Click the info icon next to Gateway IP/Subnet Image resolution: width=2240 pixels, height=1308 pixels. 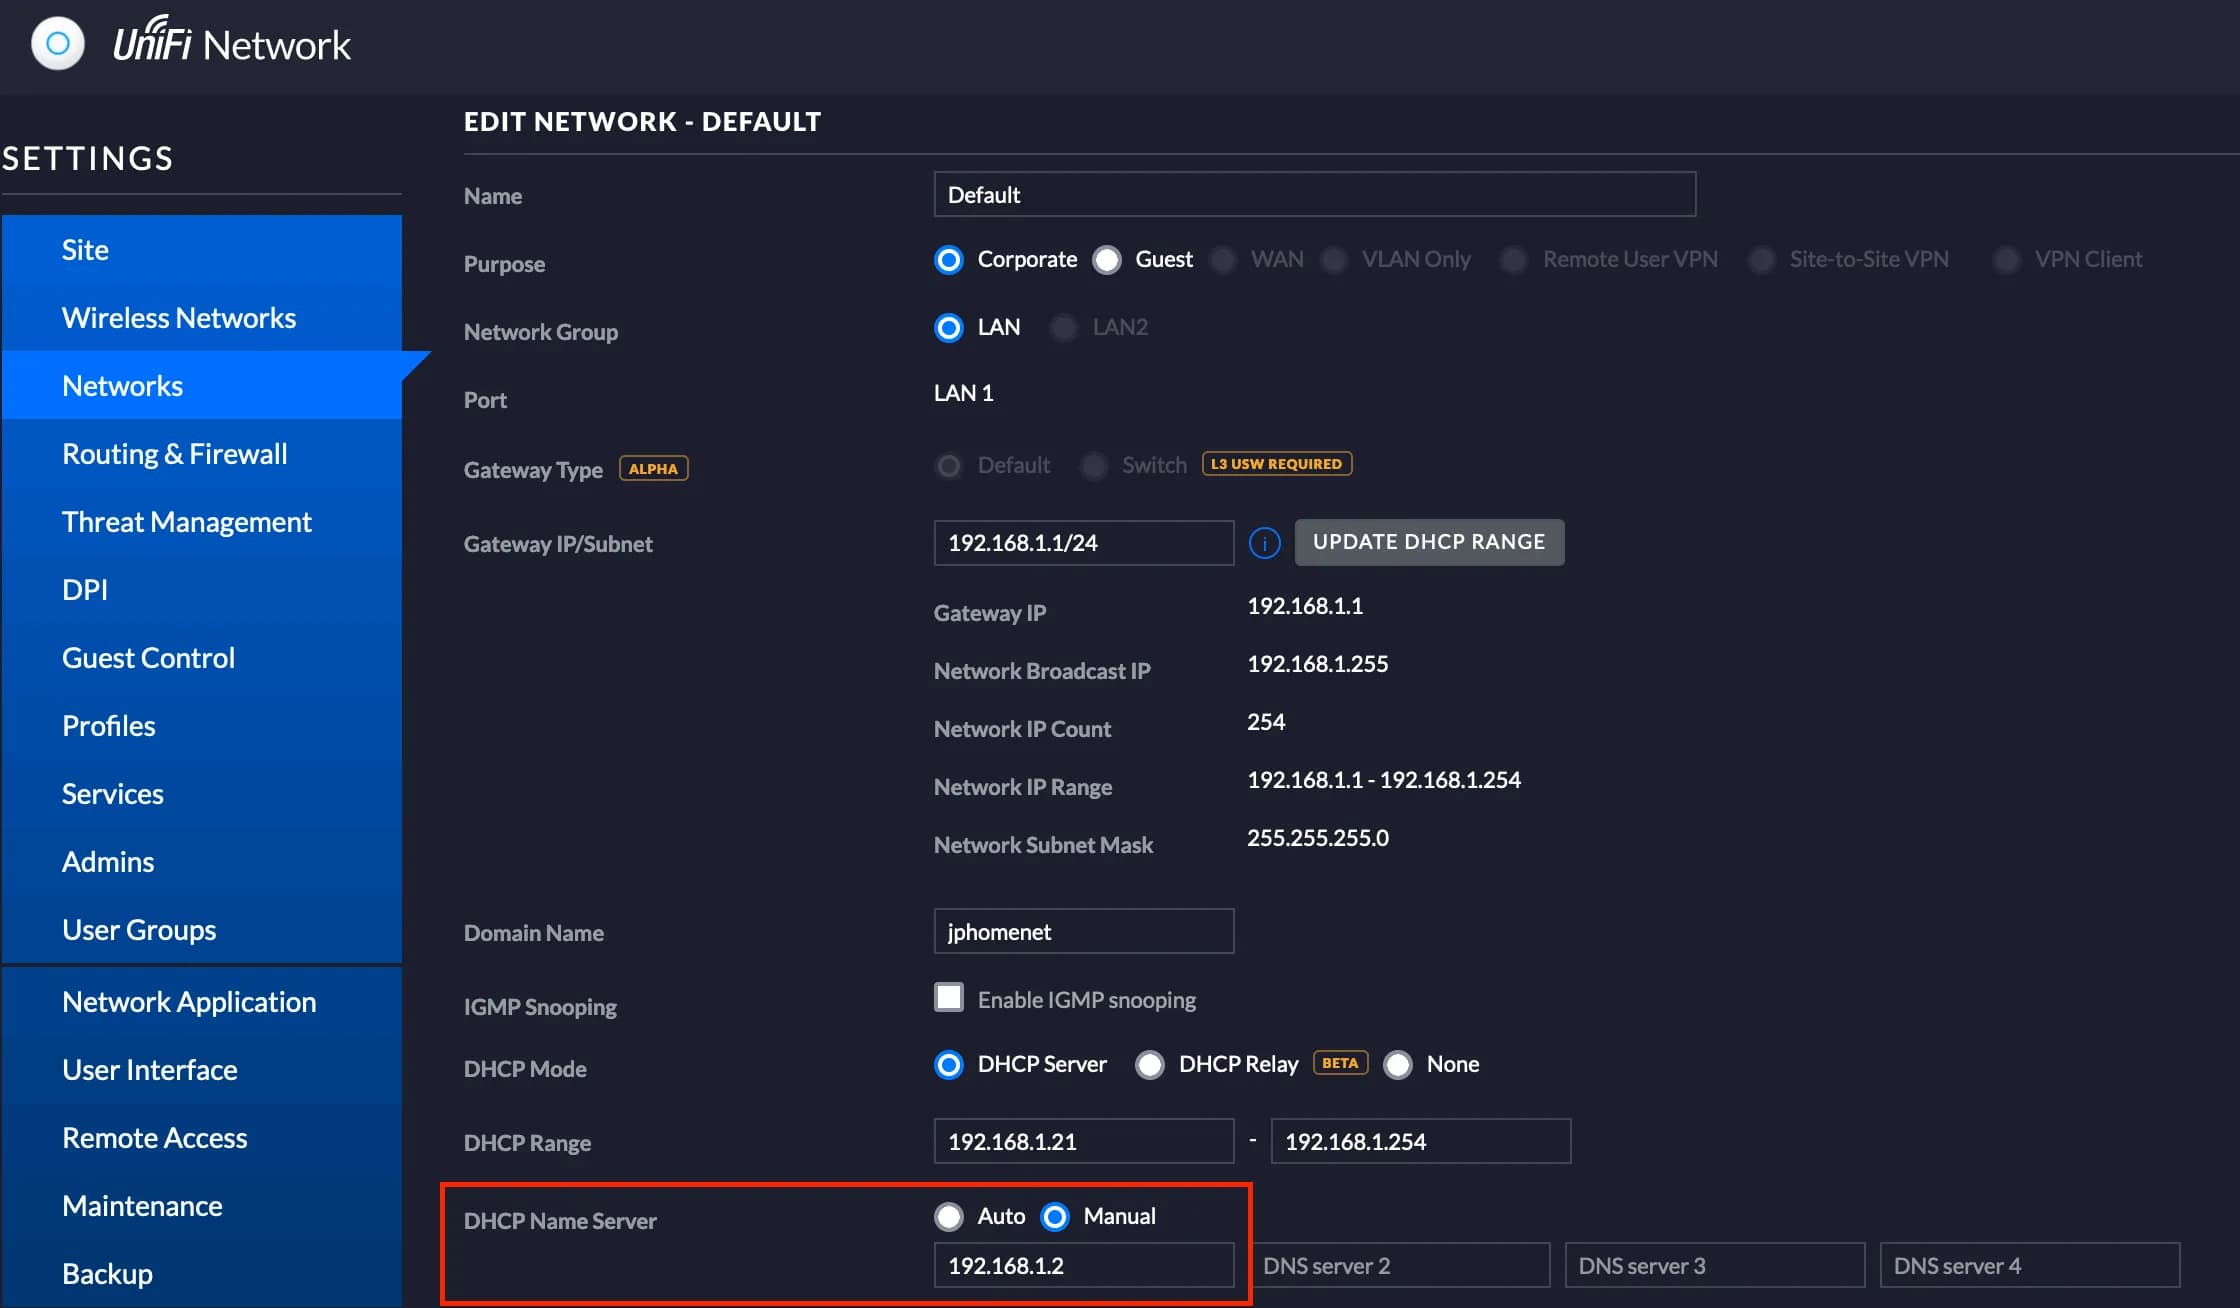coord(1264,542)
